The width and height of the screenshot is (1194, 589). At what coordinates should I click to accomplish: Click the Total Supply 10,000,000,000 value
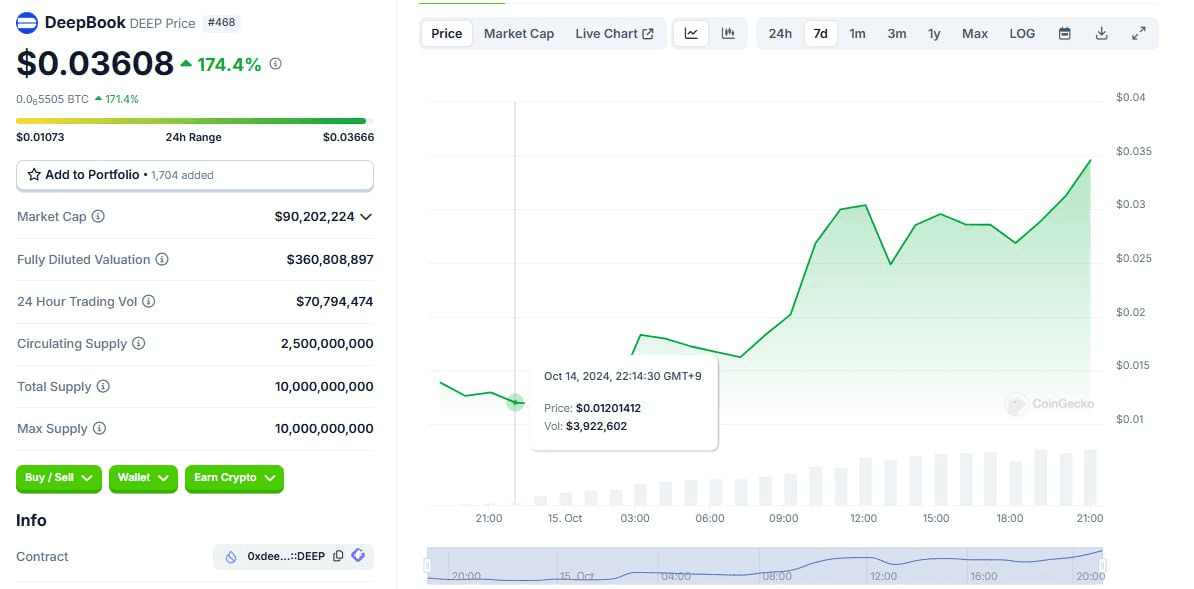(324, 386)
